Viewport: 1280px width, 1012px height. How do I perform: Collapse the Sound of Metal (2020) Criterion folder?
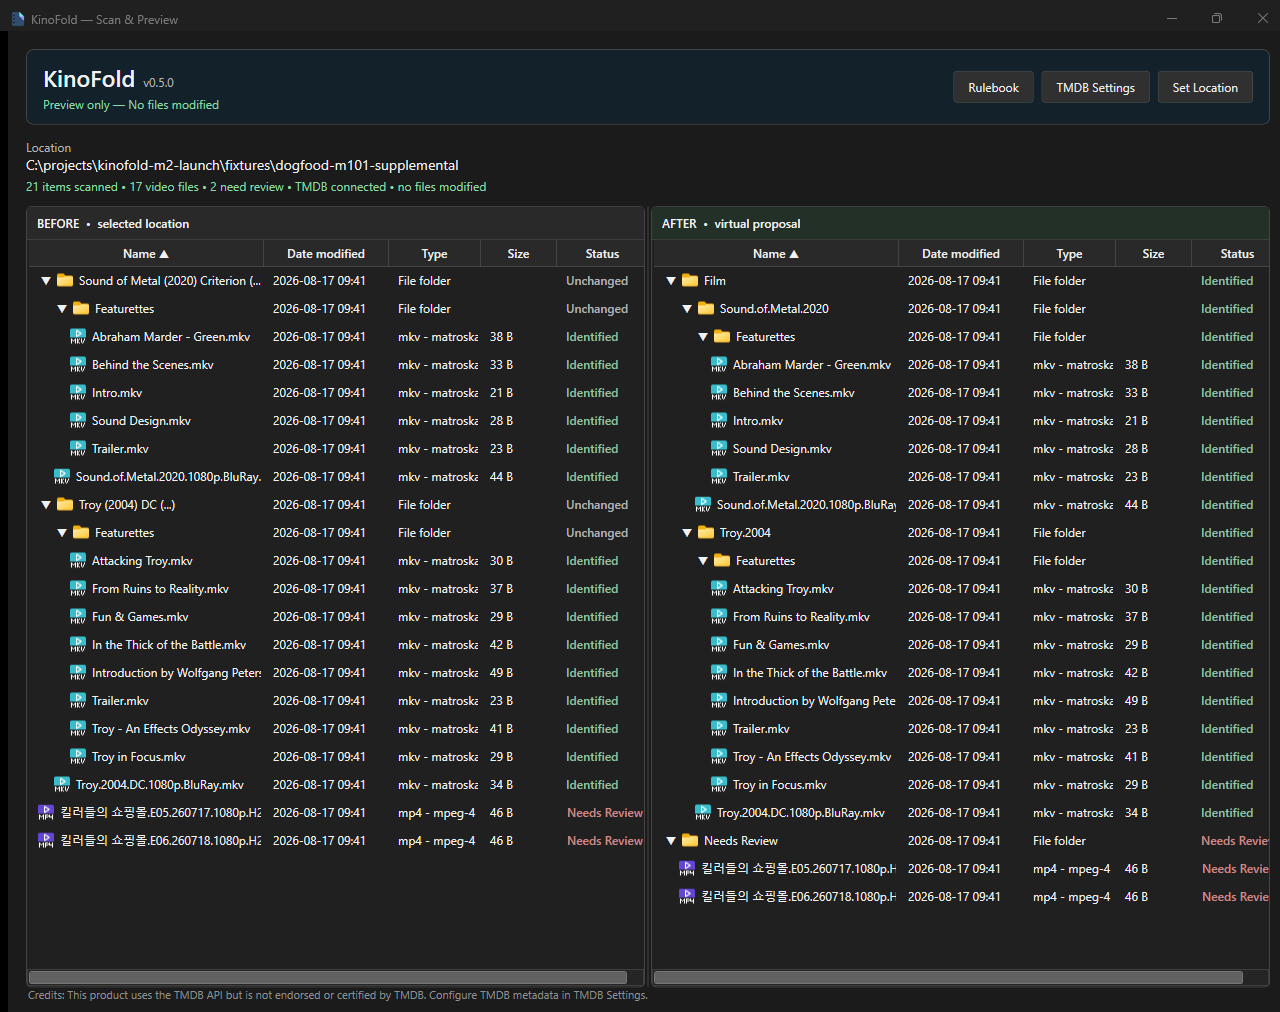point(46,281)
